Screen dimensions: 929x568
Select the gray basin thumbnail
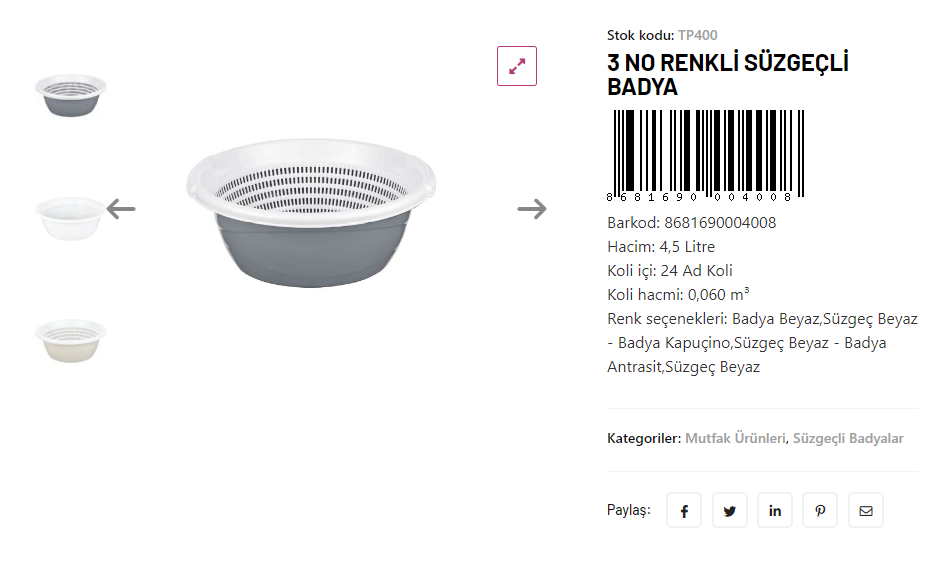tap(71, 94)
